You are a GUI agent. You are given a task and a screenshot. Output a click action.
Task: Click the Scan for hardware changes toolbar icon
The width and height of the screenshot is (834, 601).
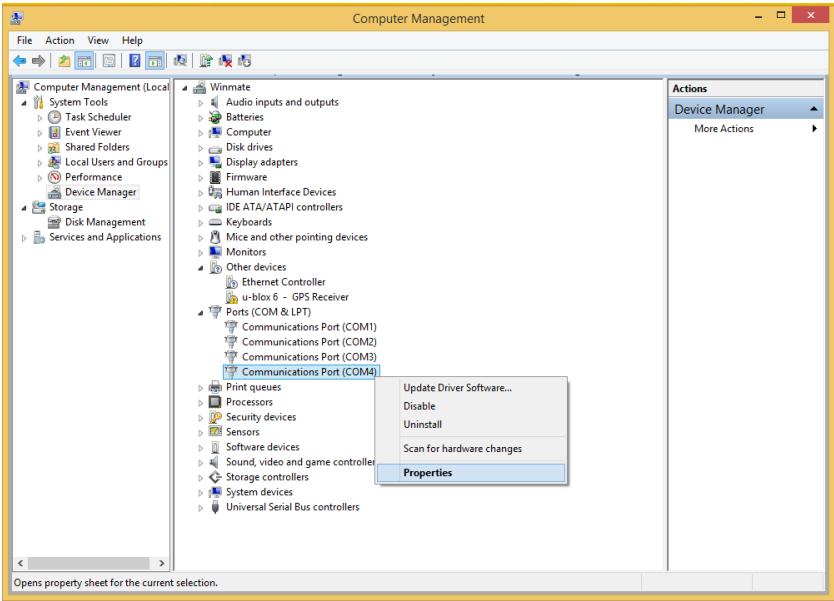point(180,61)
